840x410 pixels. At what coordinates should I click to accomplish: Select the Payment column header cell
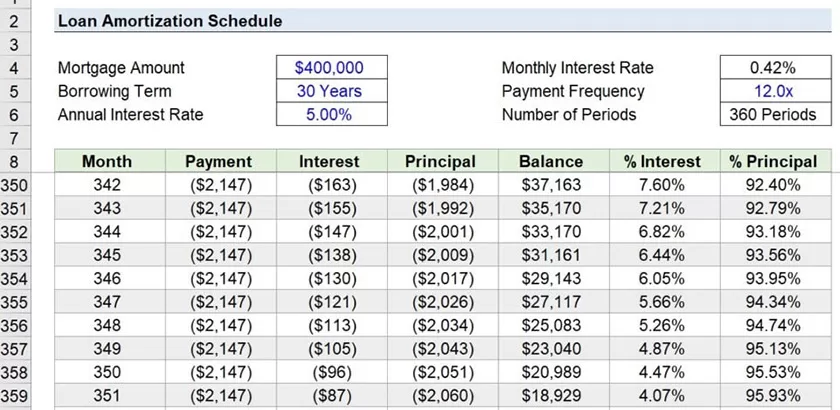click(x=218, y=161)
